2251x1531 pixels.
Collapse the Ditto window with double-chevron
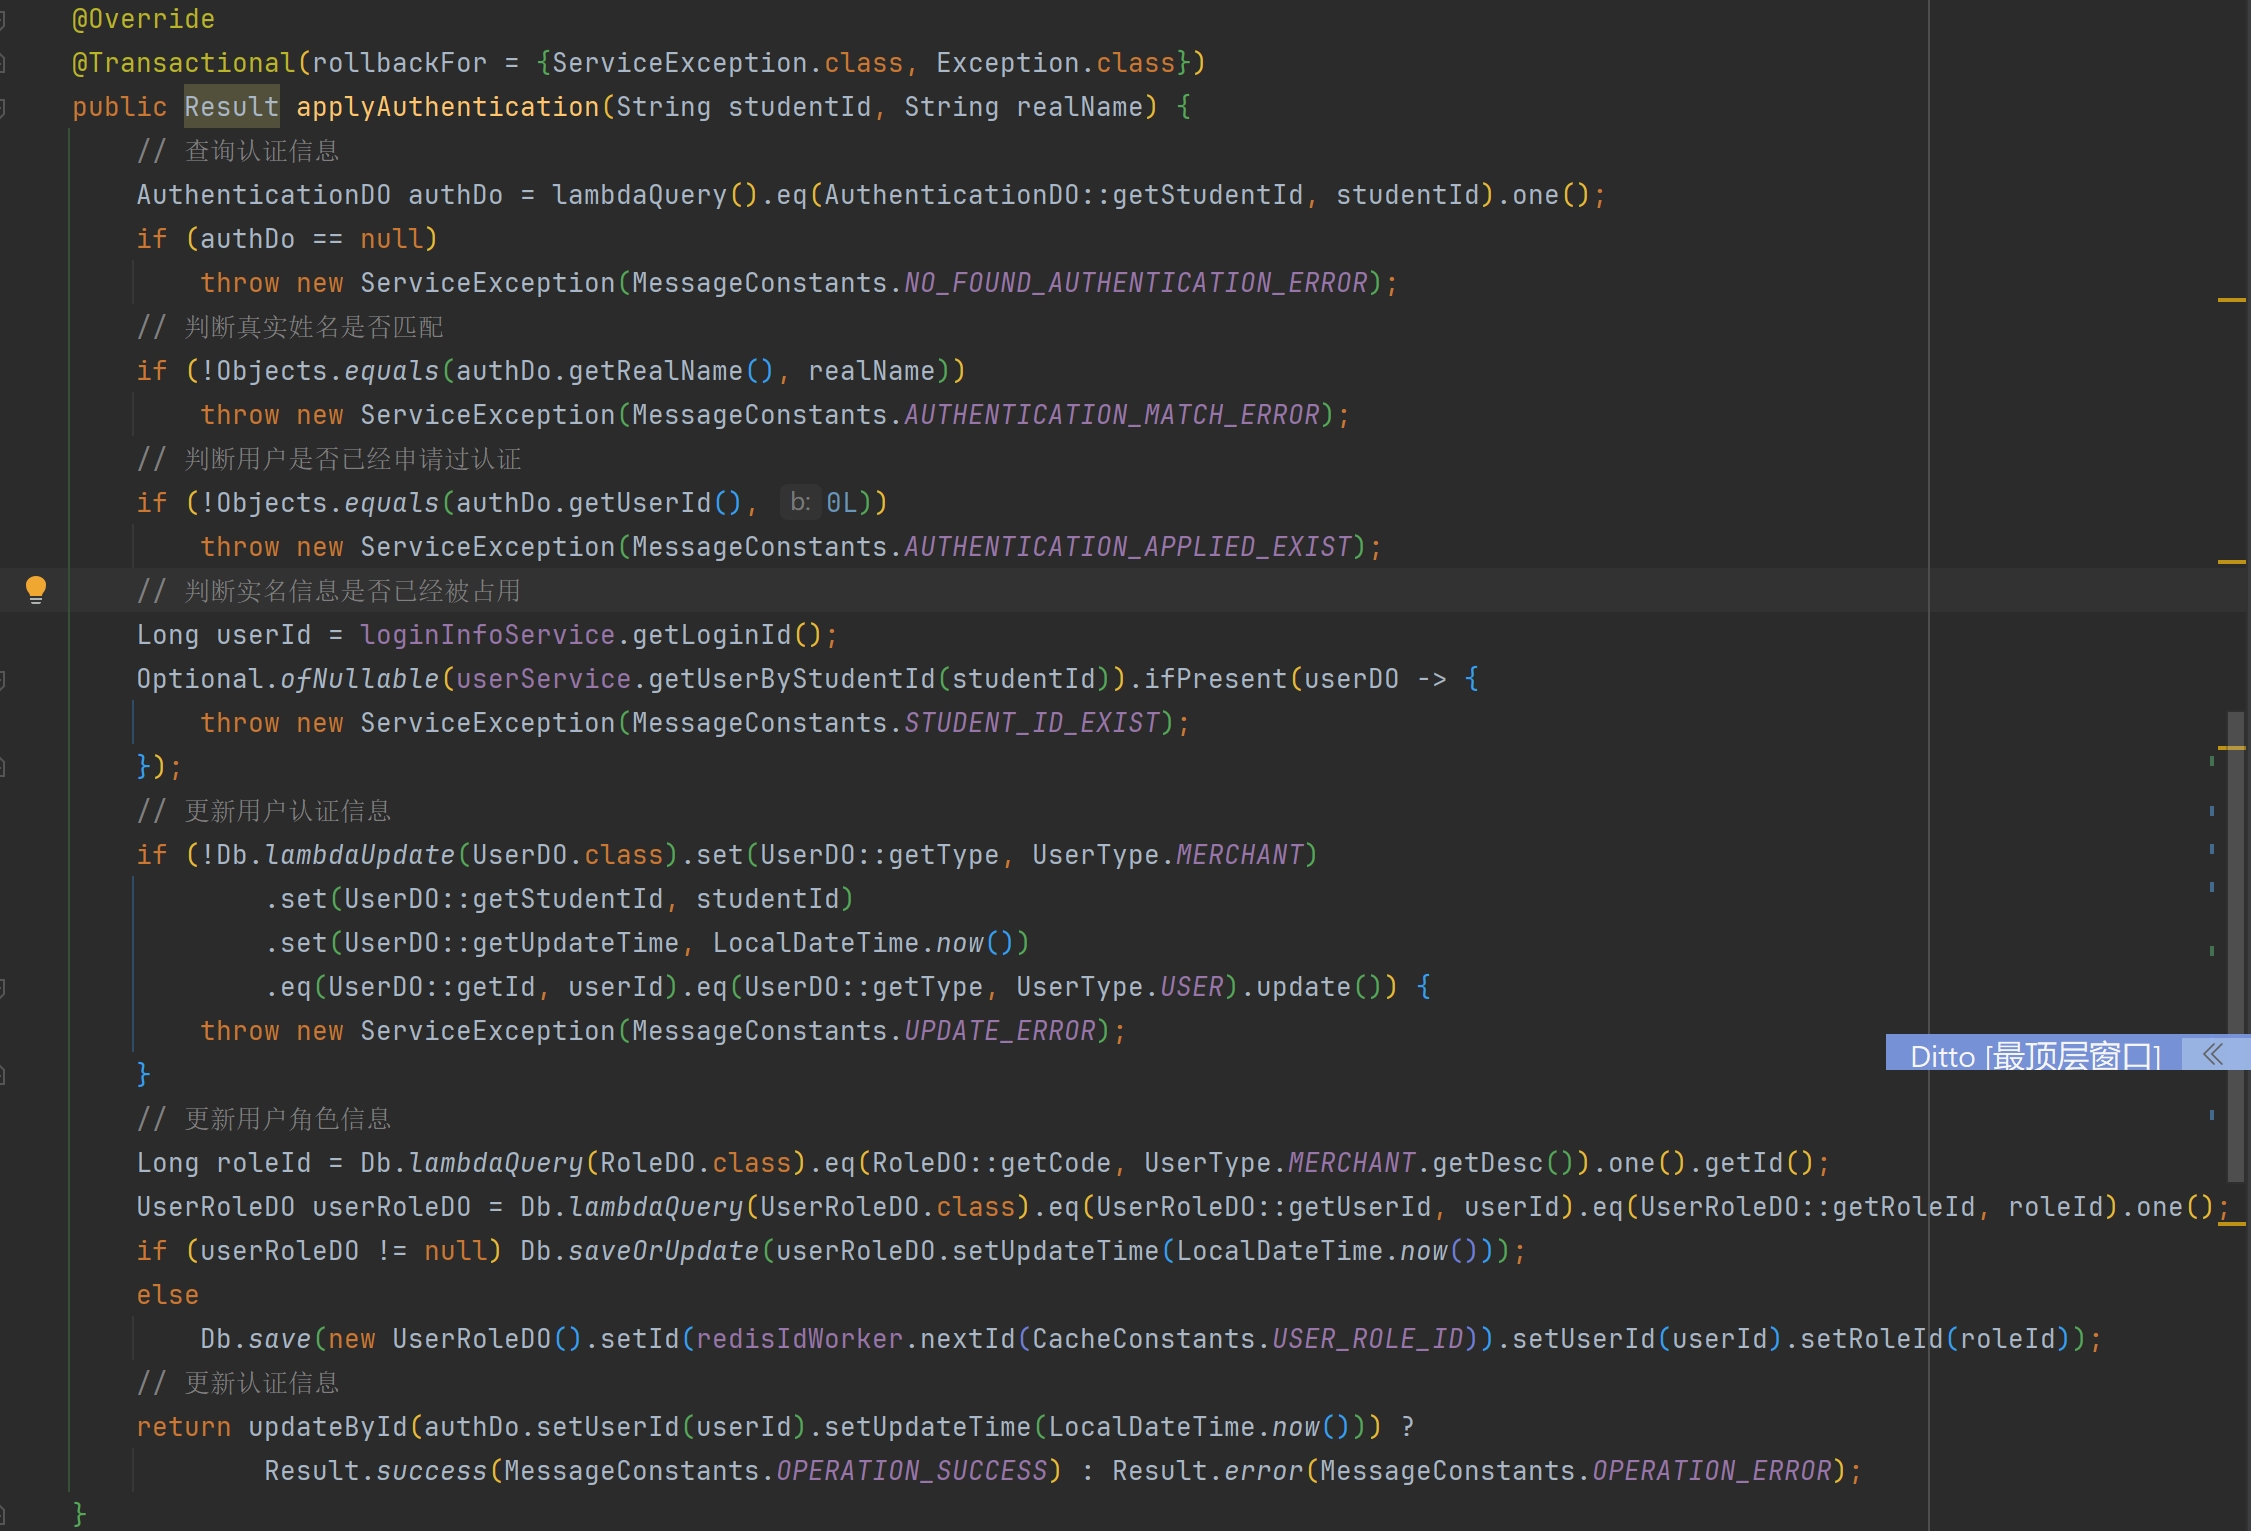pos(2212,1054)
